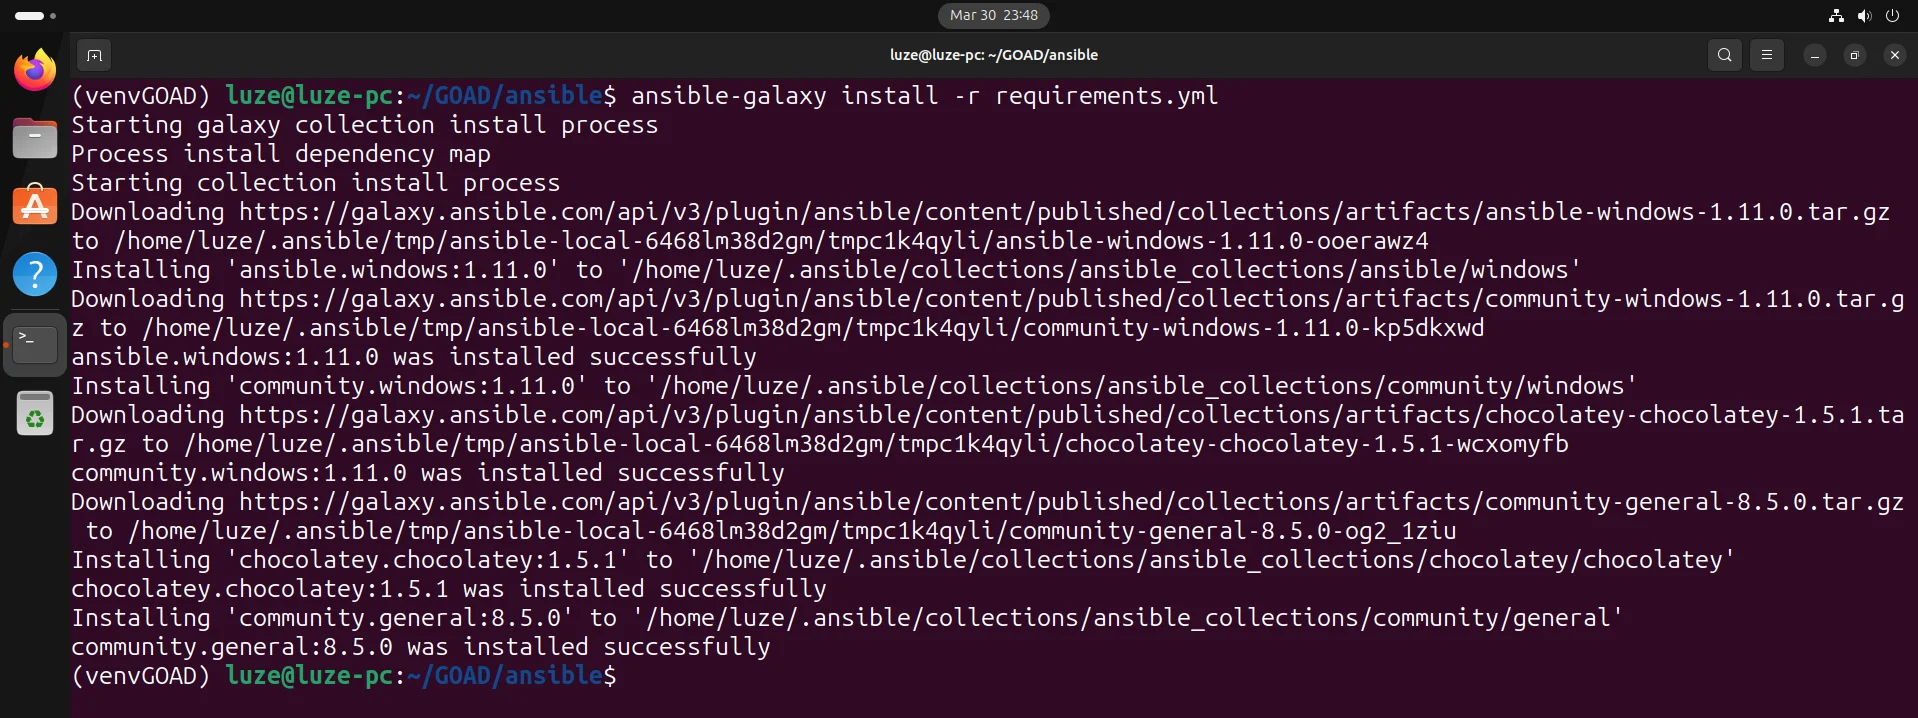Open Ubuntu App Center
The width and height of the screenshot is (1918, 718).
35,206
